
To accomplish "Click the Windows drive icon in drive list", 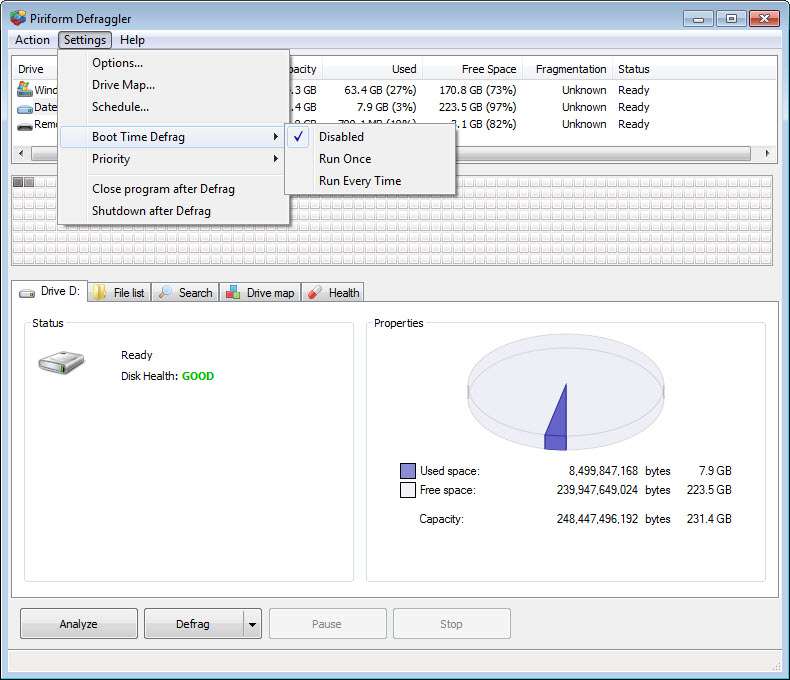I will (25, 89).
